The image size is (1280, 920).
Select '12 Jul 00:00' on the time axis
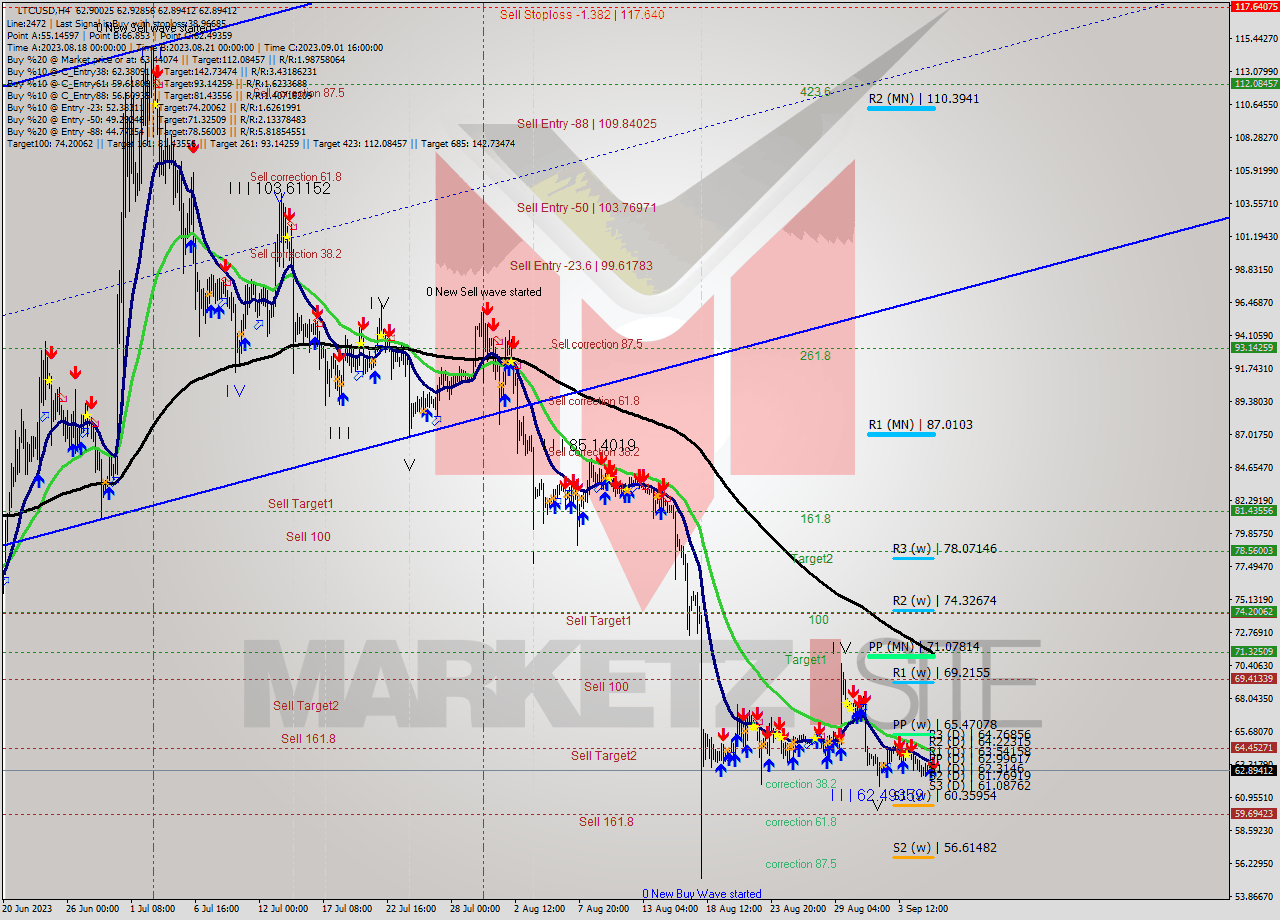coord(283,909)
